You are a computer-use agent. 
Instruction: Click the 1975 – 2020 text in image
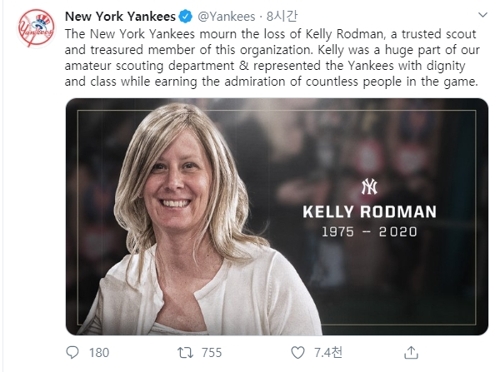(369, 232)
